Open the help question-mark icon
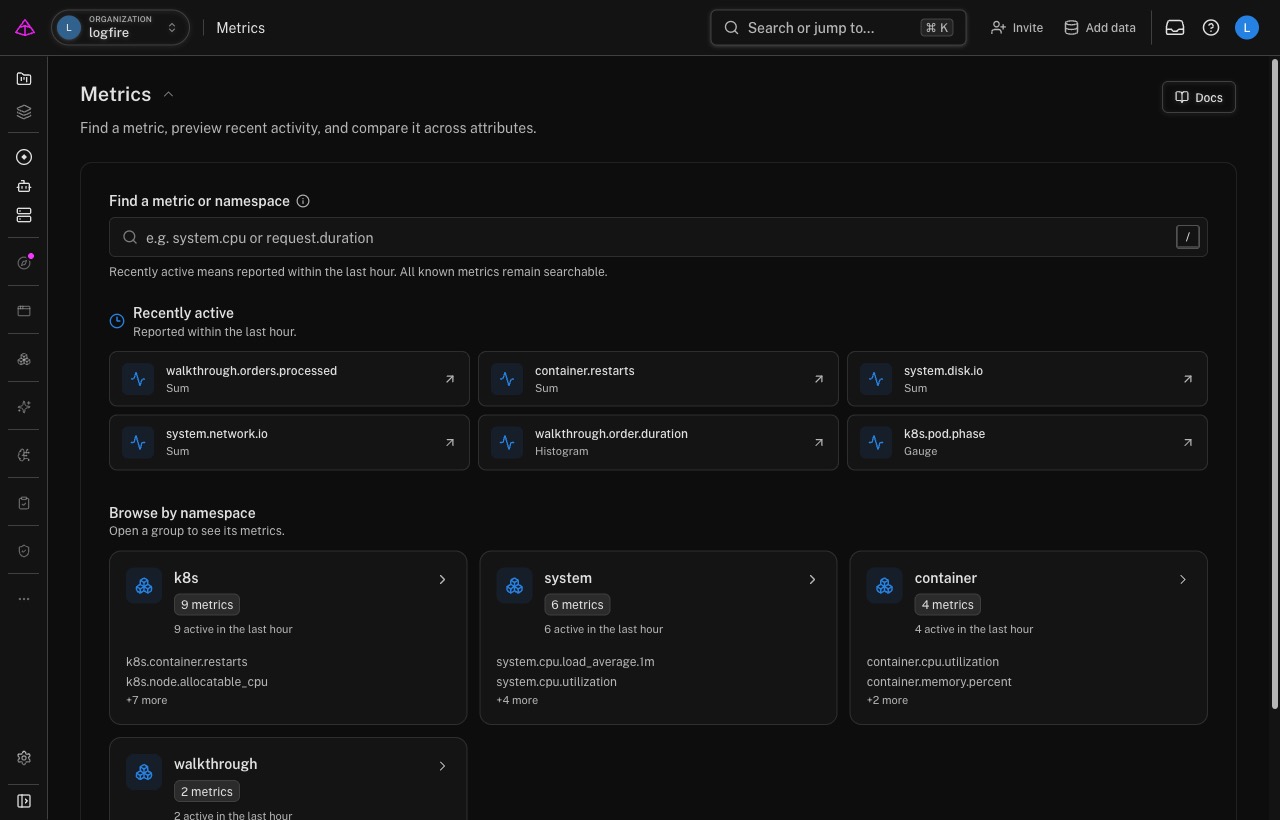This screenshot has width=1280, height=820. click(x=1211, y=28)
